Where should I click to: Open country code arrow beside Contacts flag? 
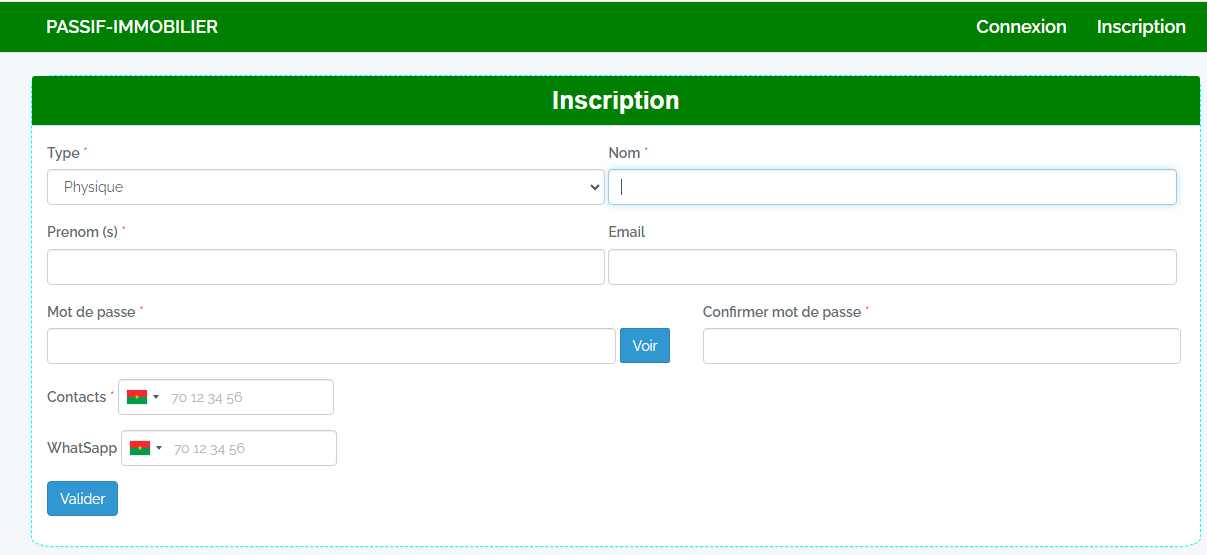[x=156, y=397]
